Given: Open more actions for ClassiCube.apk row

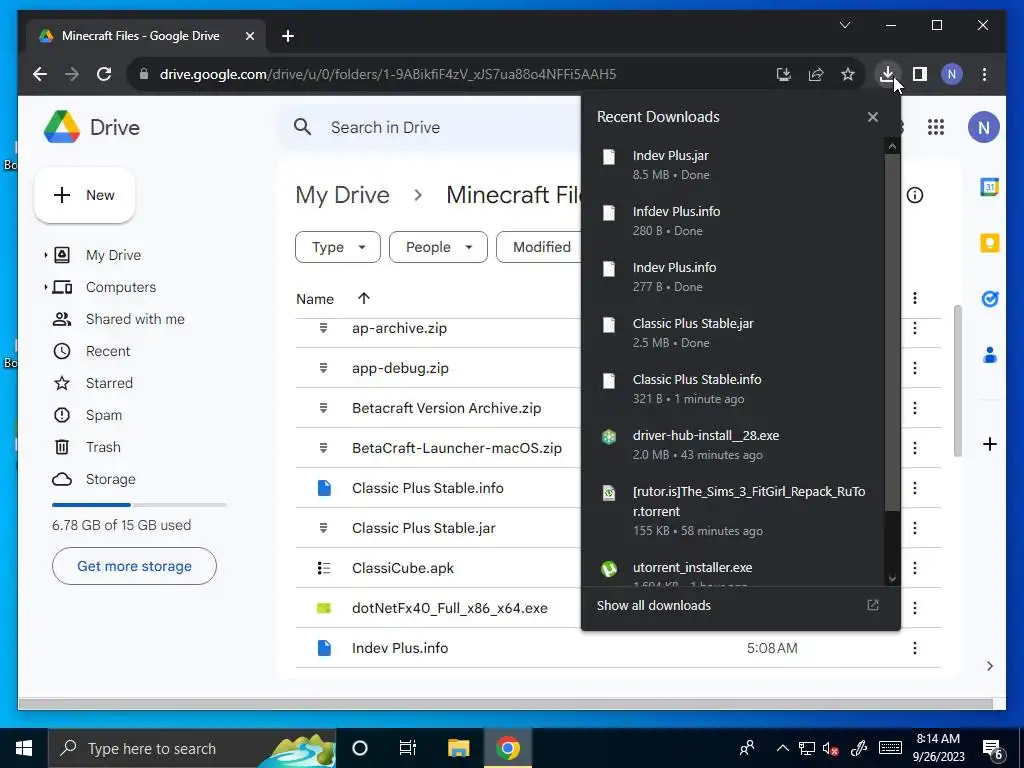Looking at the screenshot, I should (x=915, y=568).
